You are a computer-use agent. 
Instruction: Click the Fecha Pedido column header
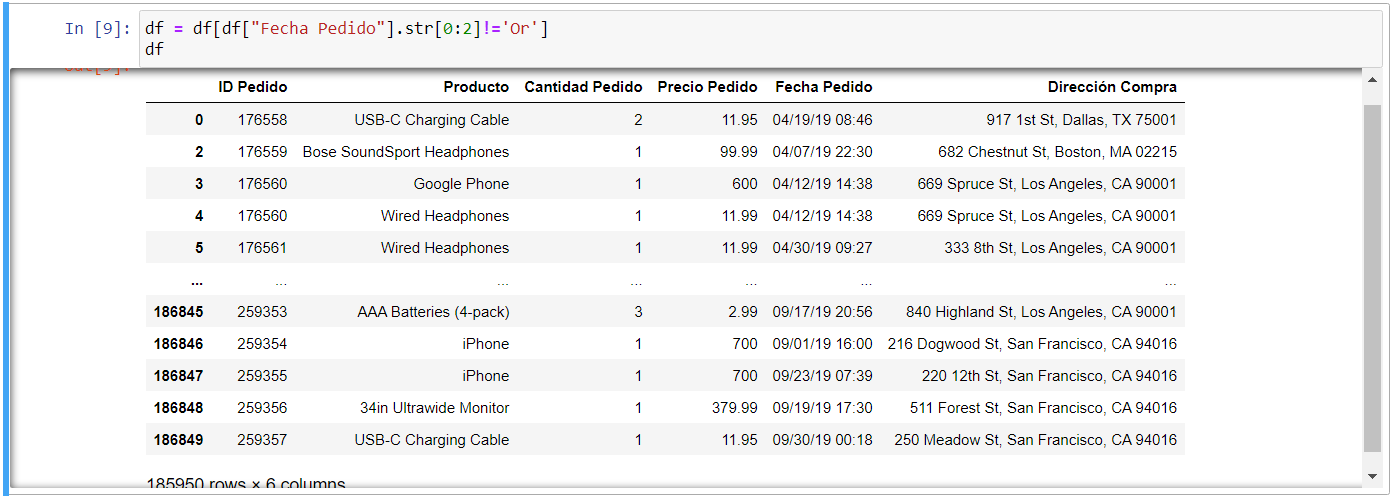[823, 87]
